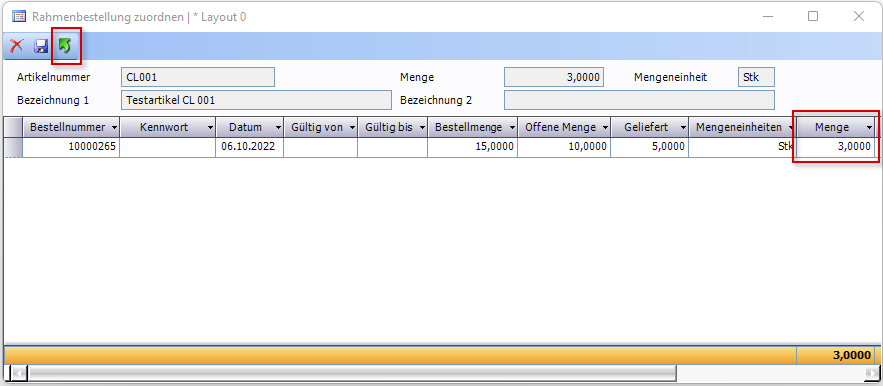Viewport: 883px width, 386px height.
Task: Click the Mengeneinheit field Stk
Action: pyautogui.click(x=756, y=77)
